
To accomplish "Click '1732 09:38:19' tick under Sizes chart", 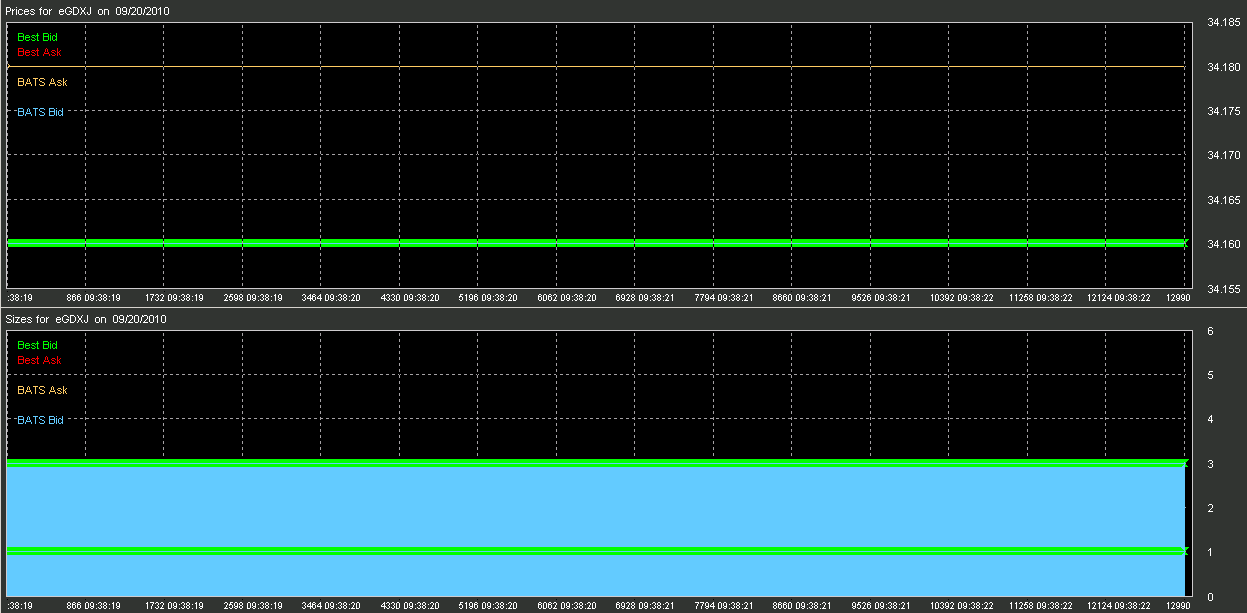I will click(175, 605).
